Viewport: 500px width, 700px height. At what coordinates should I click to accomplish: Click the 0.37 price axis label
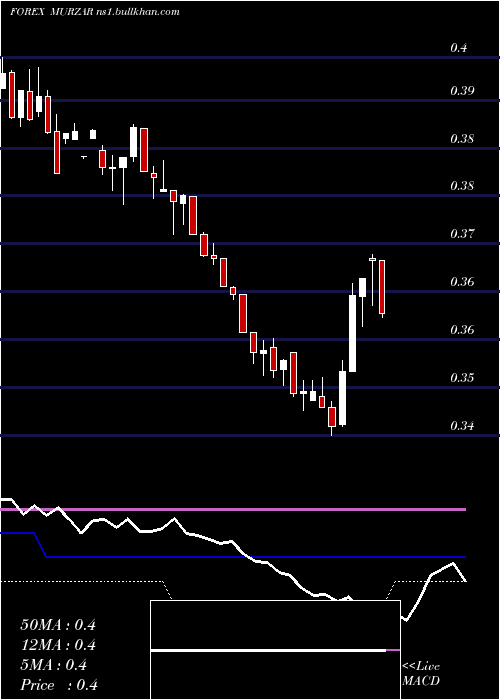(x=462, y=233)
